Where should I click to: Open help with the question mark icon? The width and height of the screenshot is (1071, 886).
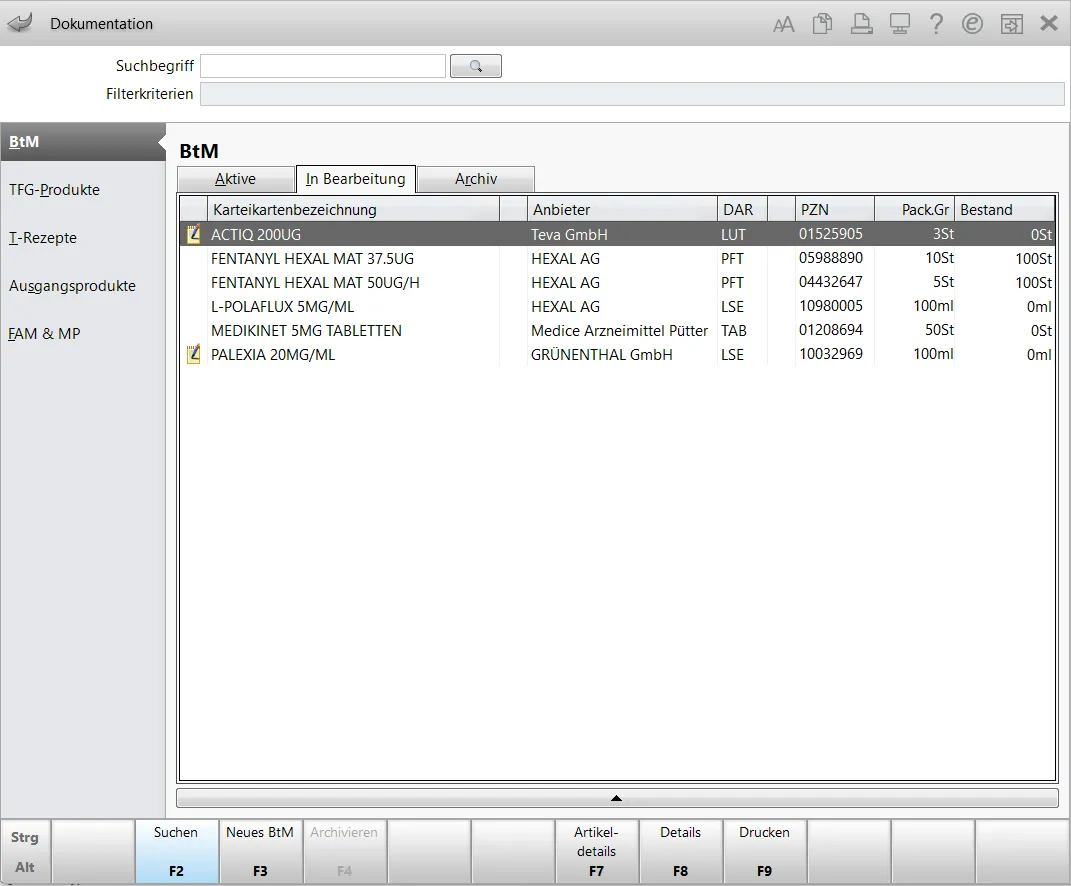[x=936, y=24]
